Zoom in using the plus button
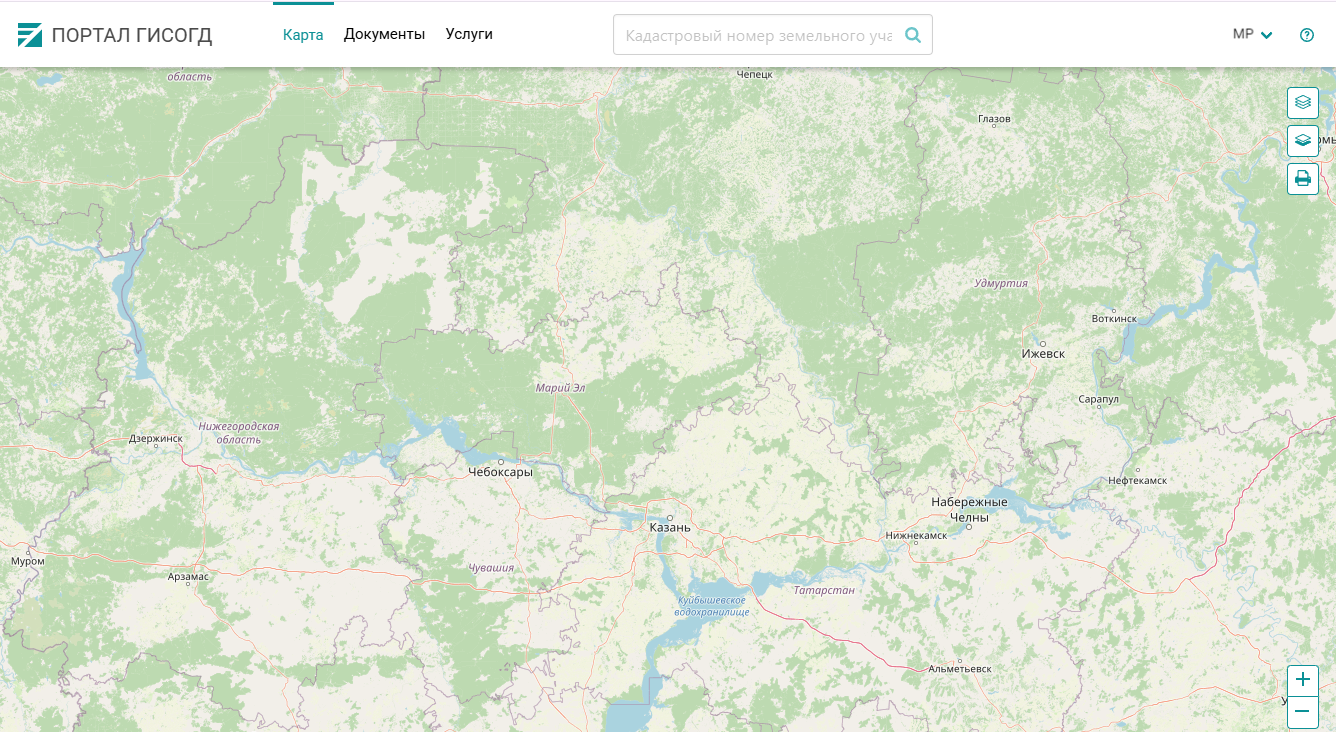Viewport: 1336px width, 732px height. click(x=1302, y=680)
